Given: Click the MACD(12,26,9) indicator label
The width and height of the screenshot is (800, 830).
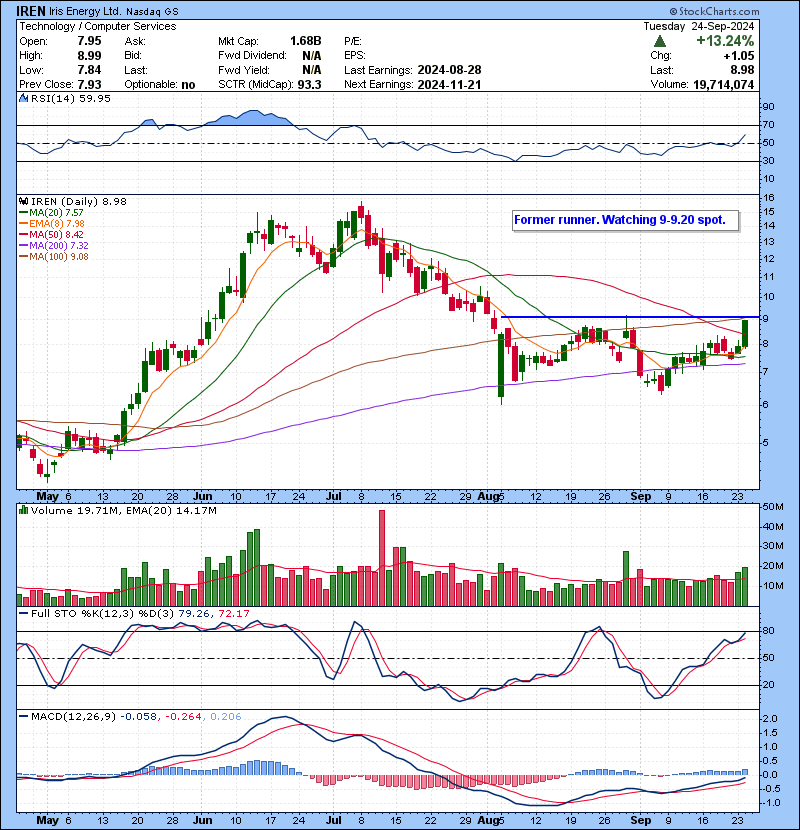Looking at the screenshot, I should pos(73,717).
